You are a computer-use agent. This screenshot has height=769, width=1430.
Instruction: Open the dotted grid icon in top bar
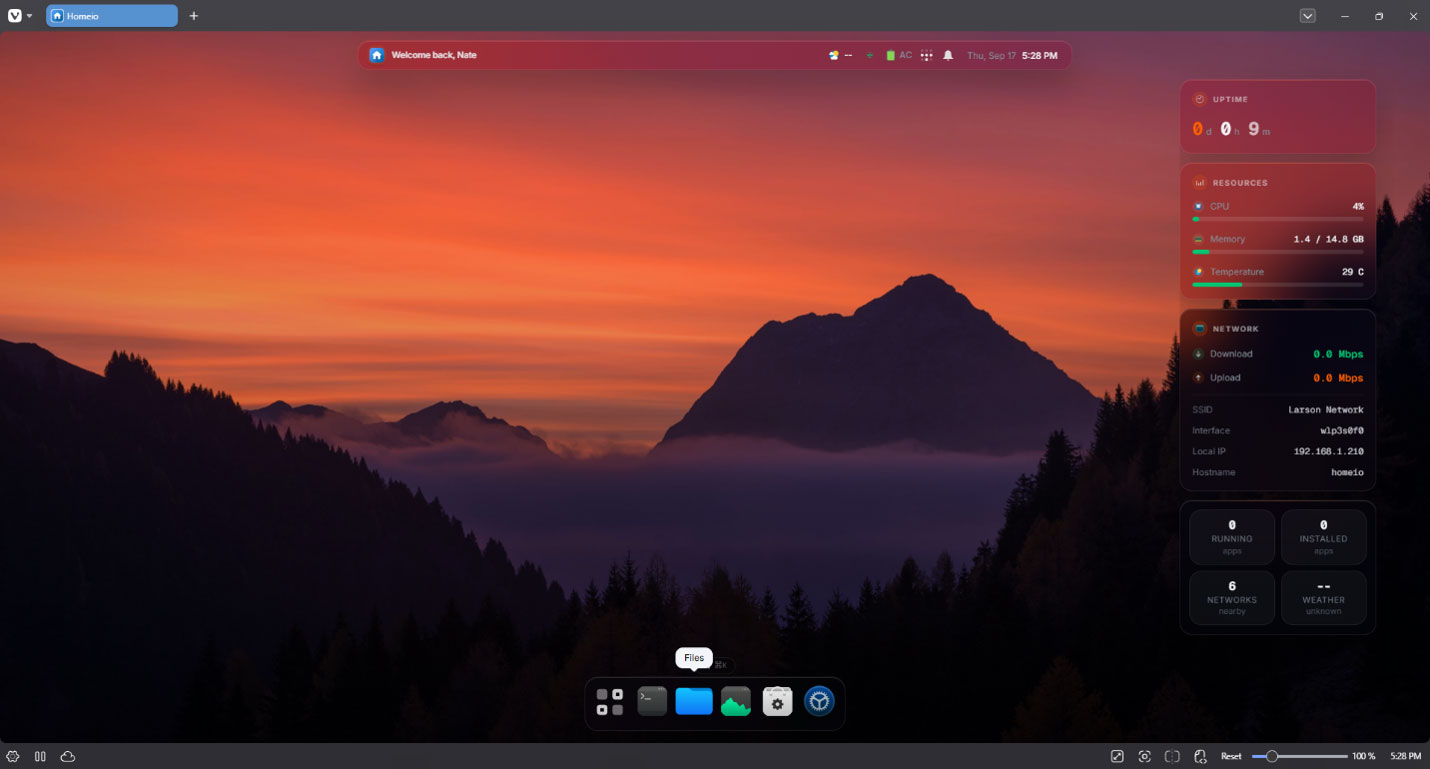927,55
